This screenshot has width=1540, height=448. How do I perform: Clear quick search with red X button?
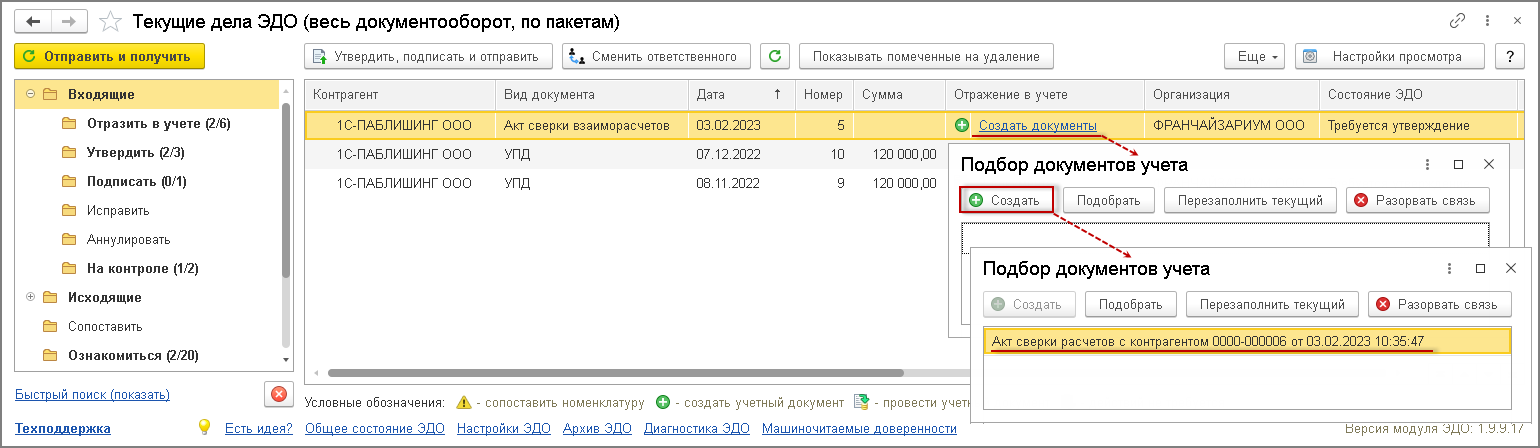tap(278, 394)
